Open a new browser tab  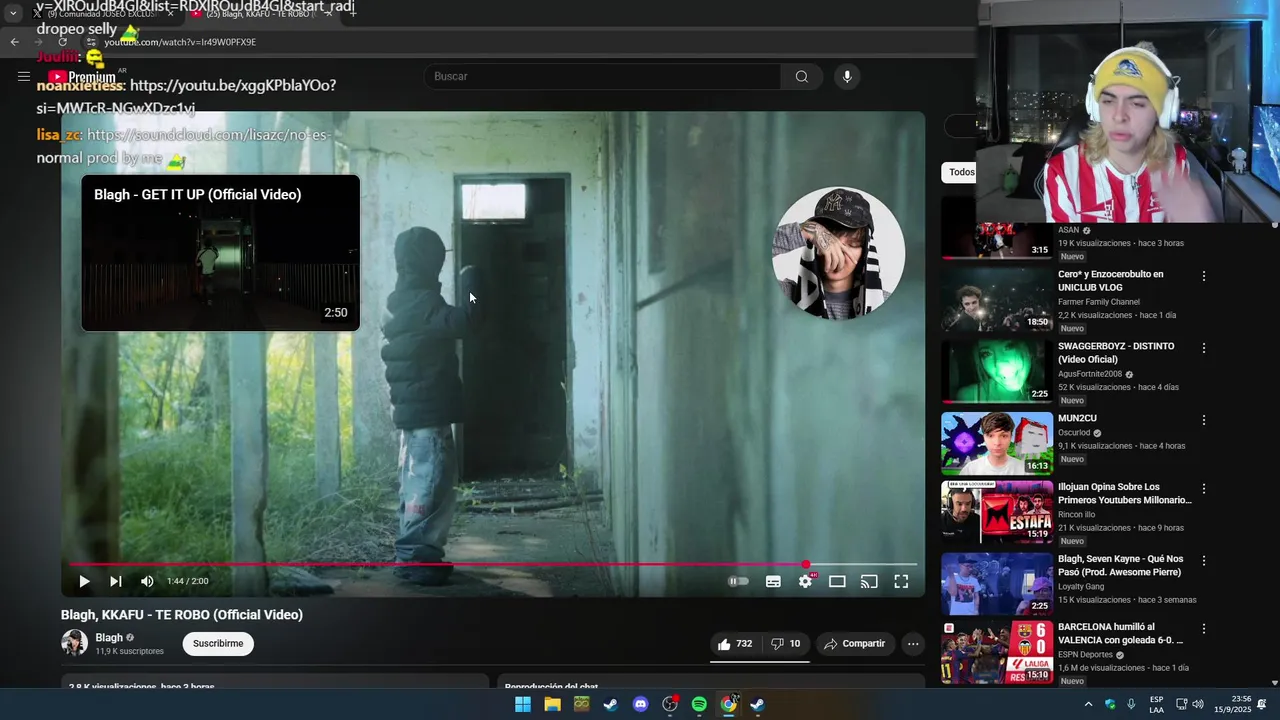pyautogui.click(x=353, y=14)
